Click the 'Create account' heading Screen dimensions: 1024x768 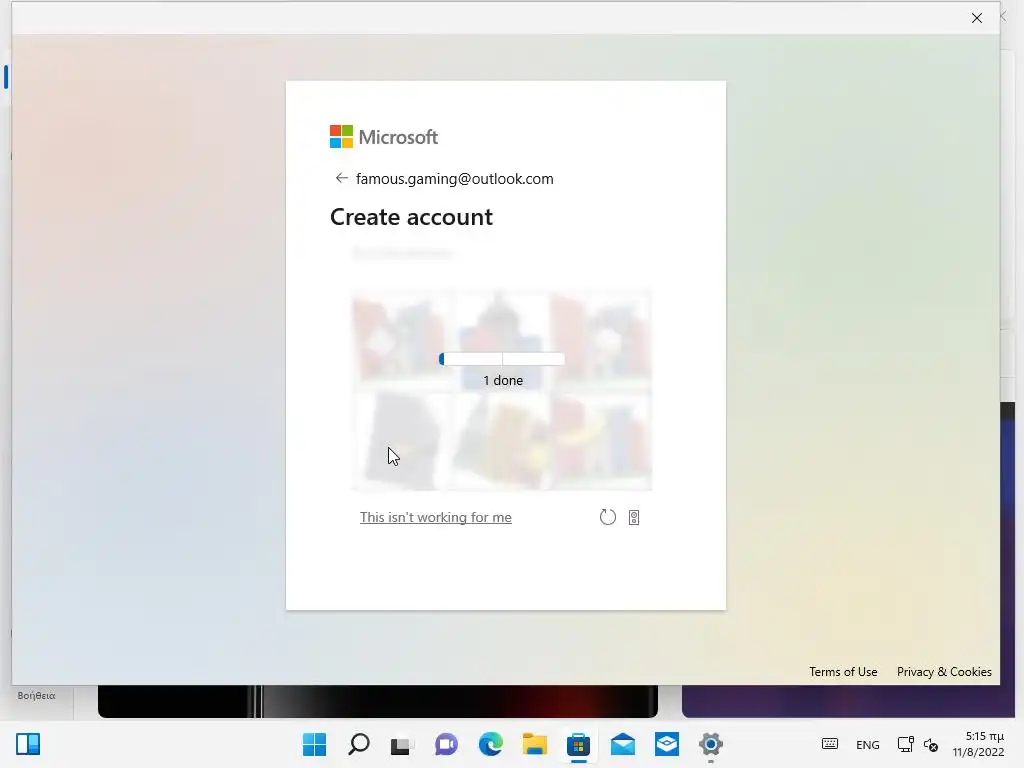(411, 217)
